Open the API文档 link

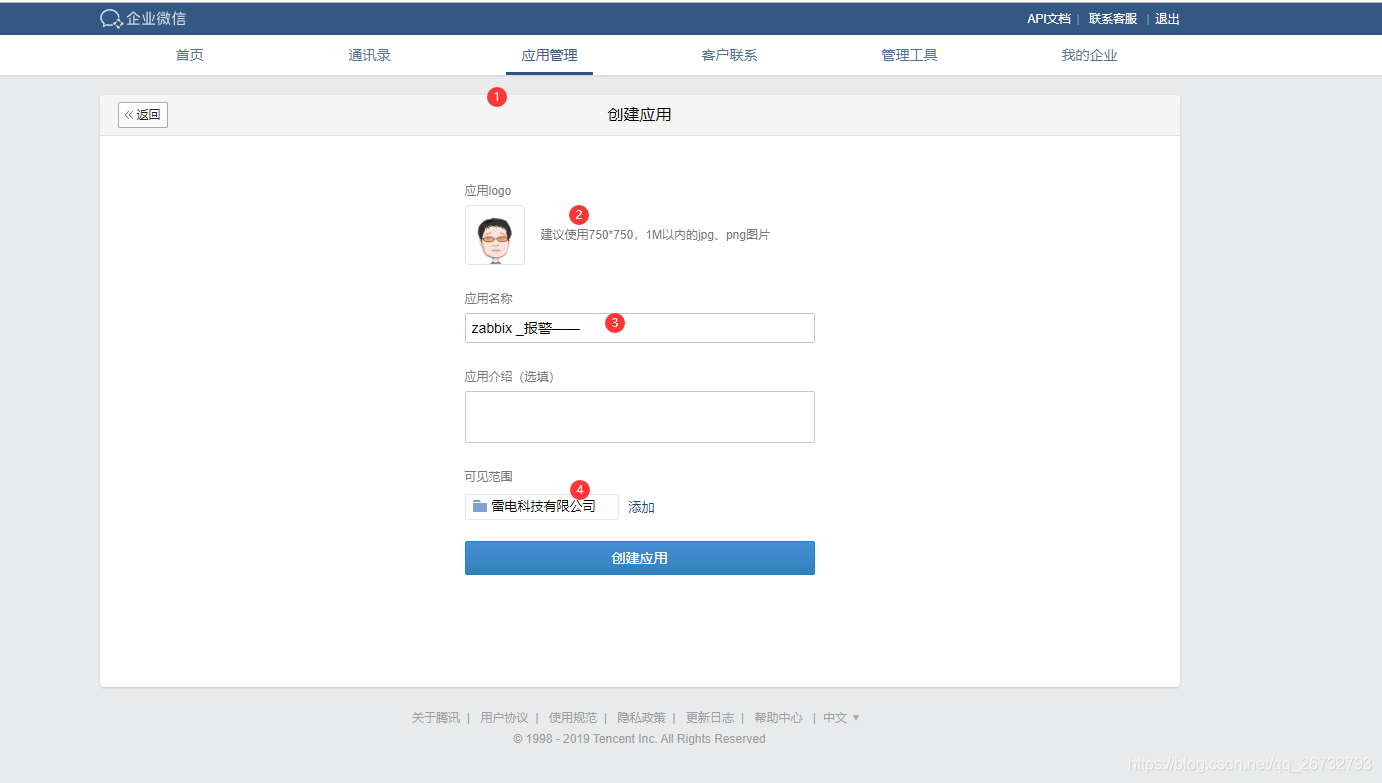coord(1048,18)
